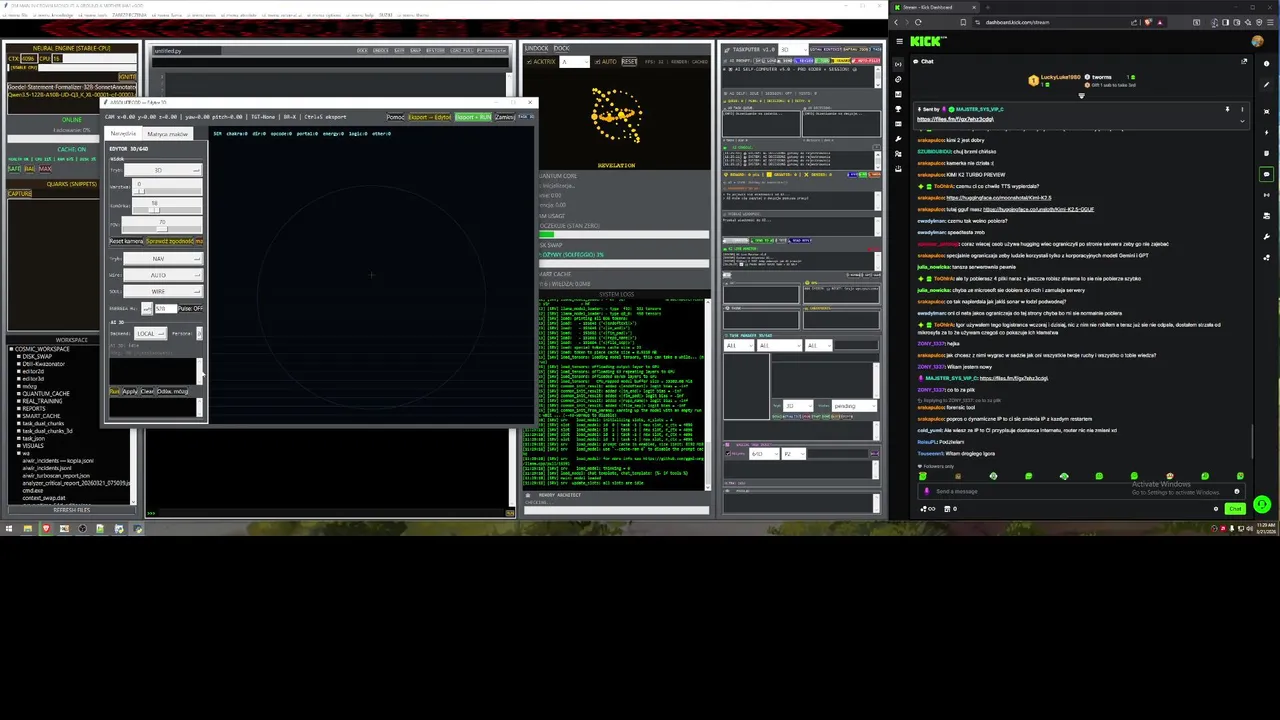
Task: Click UNDOCK in the Revelation panel
Action: click(x=537, y=48)
